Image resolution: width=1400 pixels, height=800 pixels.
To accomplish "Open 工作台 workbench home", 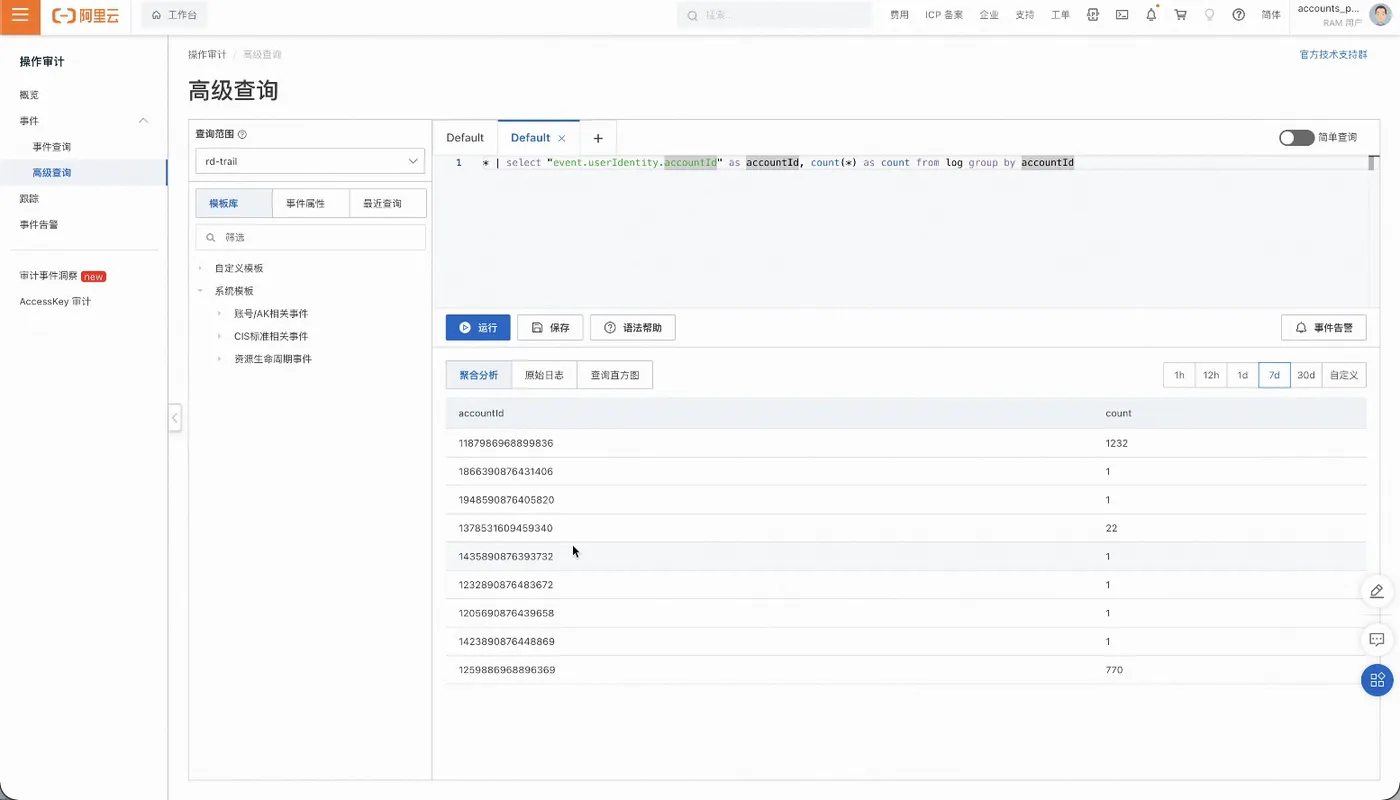I will [x=174, y=16].
